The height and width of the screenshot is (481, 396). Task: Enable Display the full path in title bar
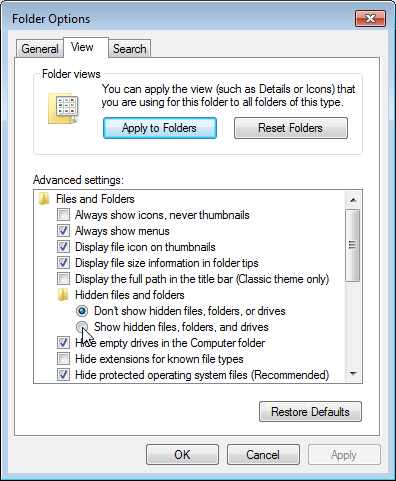click(63, 279)
